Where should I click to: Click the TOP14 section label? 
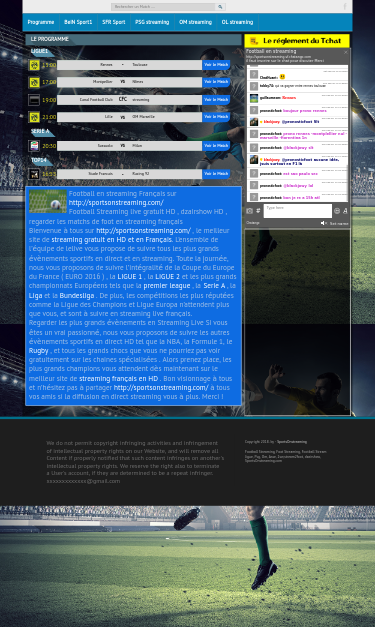39,160
